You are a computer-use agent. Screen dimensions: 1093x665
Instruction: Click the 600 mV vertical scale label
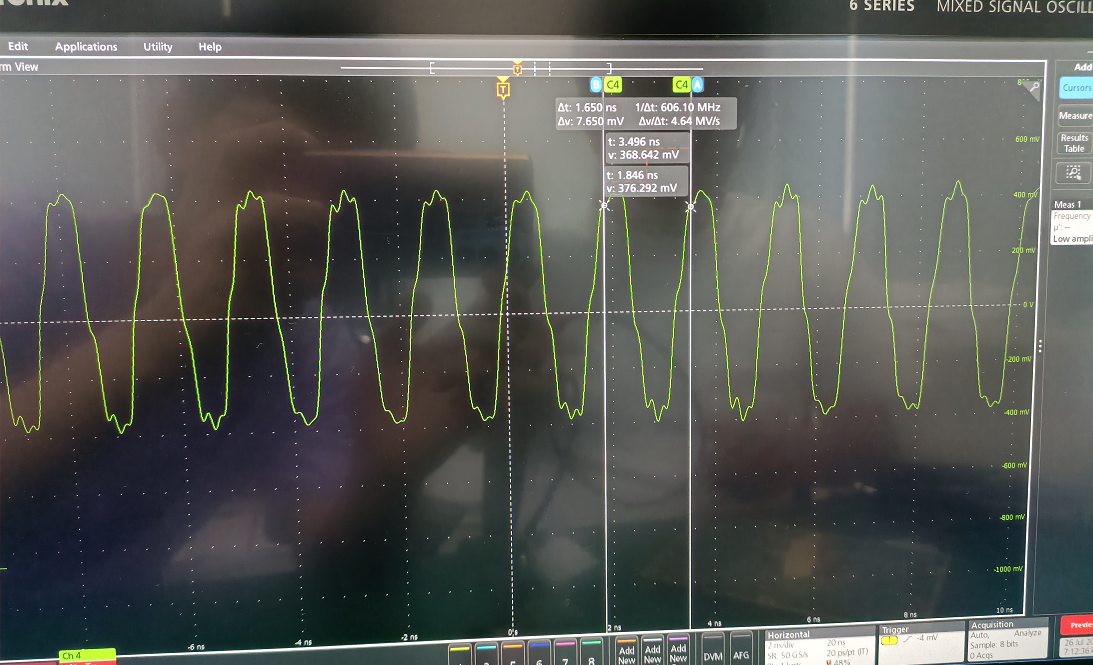pyautogui.click(x=1027, y=139)
